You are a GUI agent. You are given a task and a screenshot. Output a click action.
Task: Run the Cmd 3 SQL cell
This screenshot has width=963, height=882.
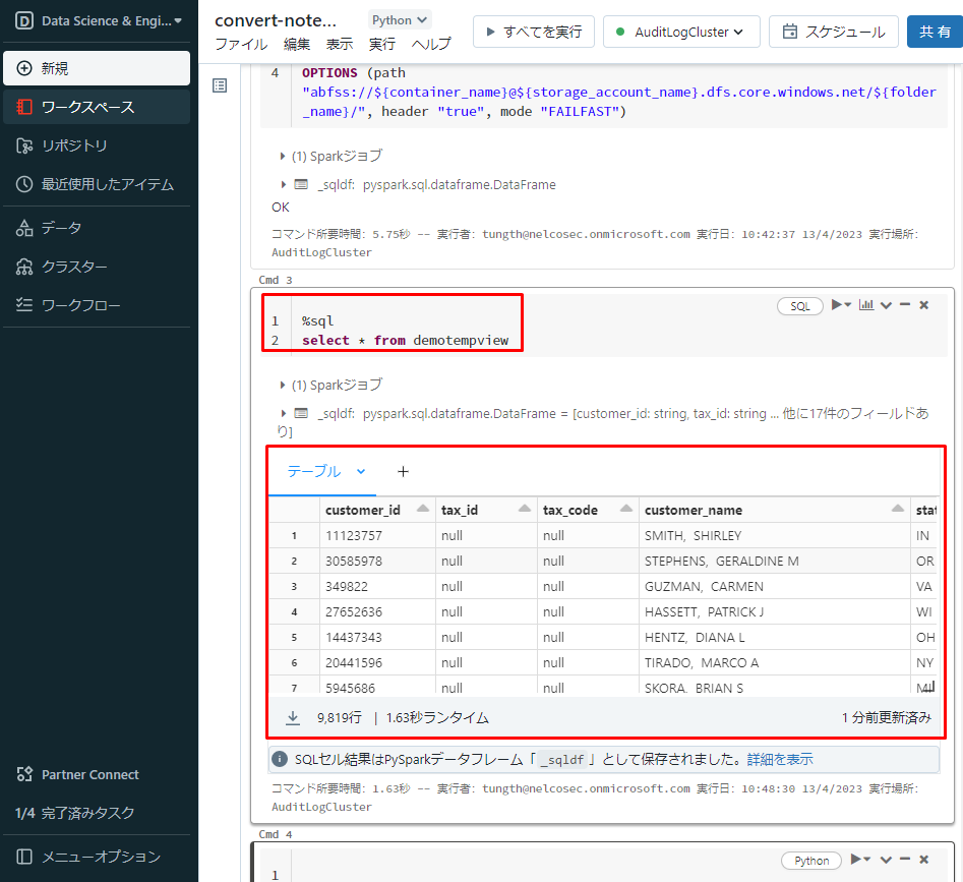(x=840, y=305)
